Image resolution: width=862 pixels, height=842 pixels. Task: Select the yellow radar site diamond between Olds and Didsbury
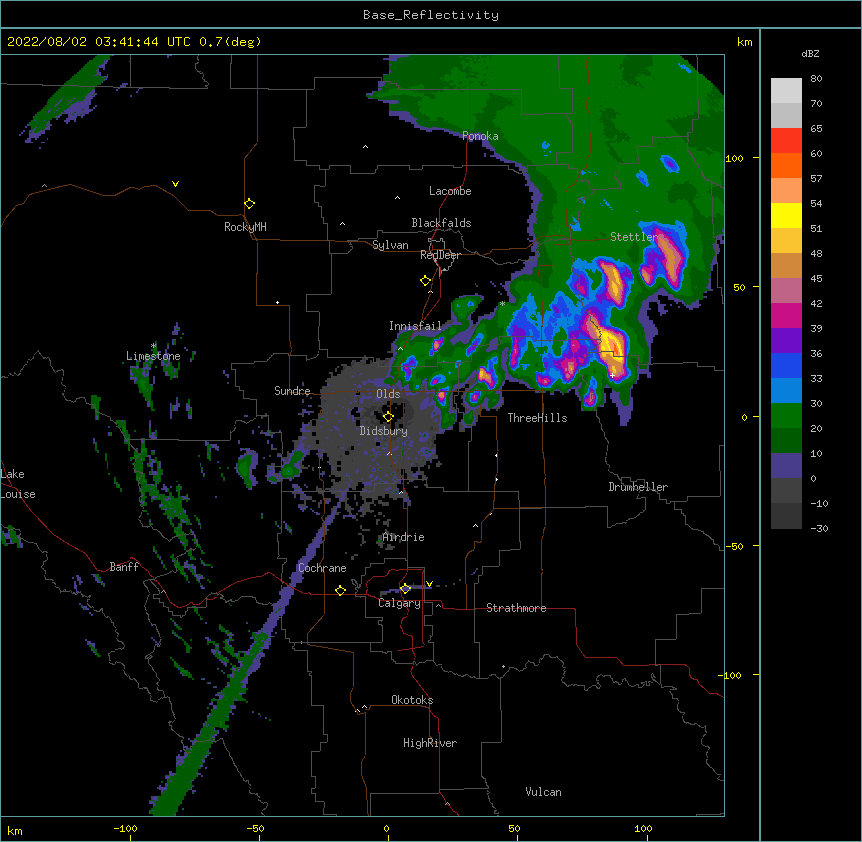click(389, 417)
